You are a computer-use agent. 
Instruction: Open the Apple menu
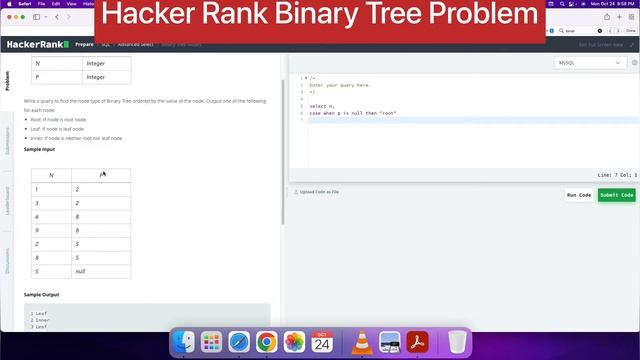tap(9, 4)
